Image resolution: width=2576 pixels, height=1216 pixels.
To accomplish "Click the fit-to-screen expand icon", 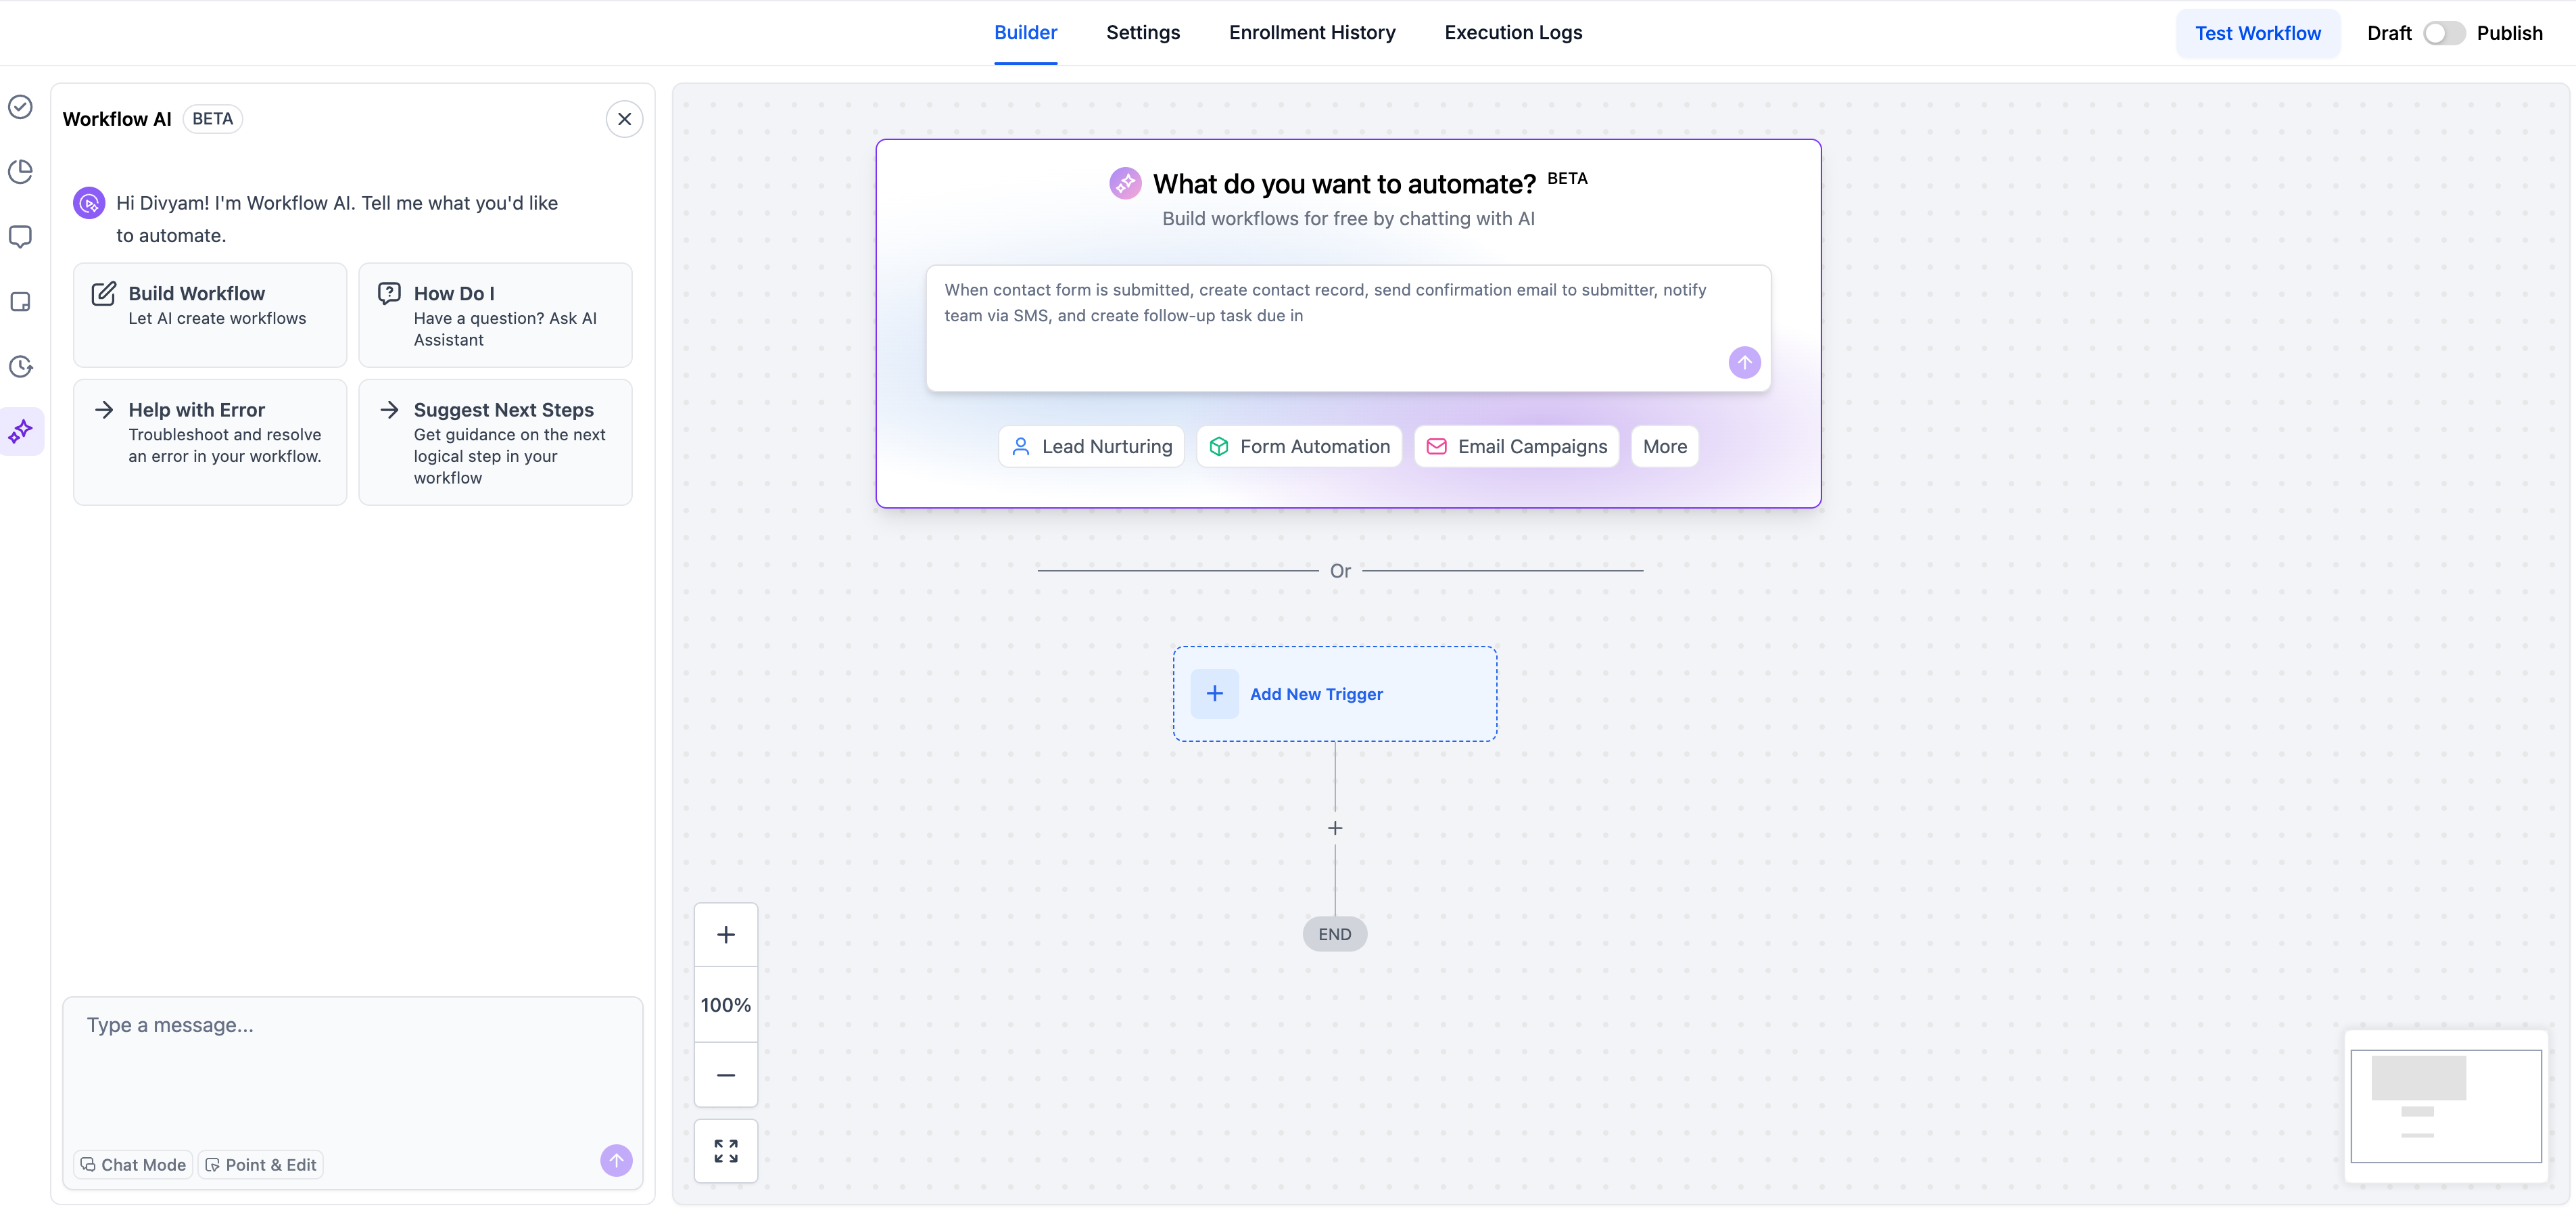I will (x=726, y=1151).
